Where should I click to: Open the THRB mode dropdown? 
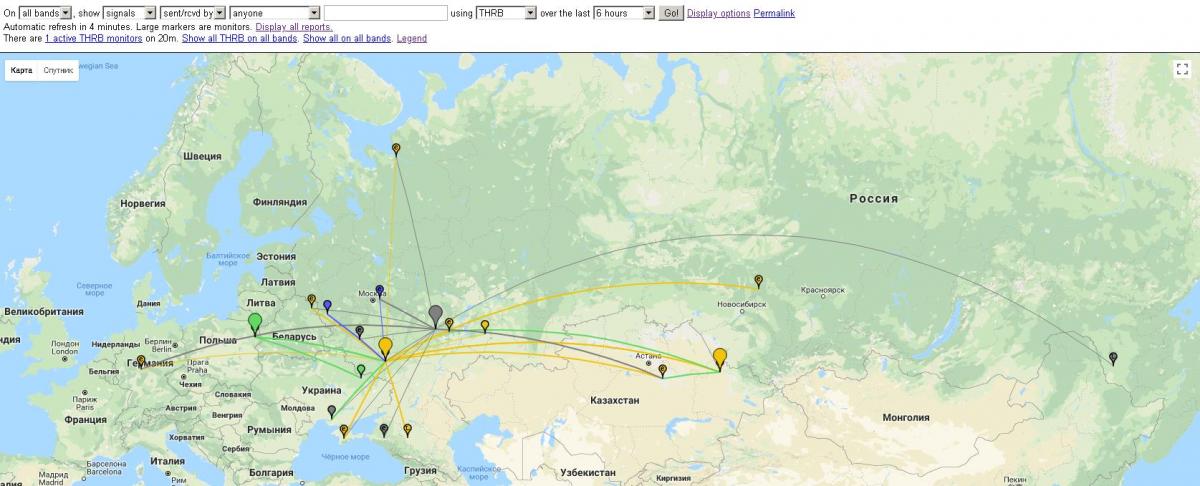505,13
